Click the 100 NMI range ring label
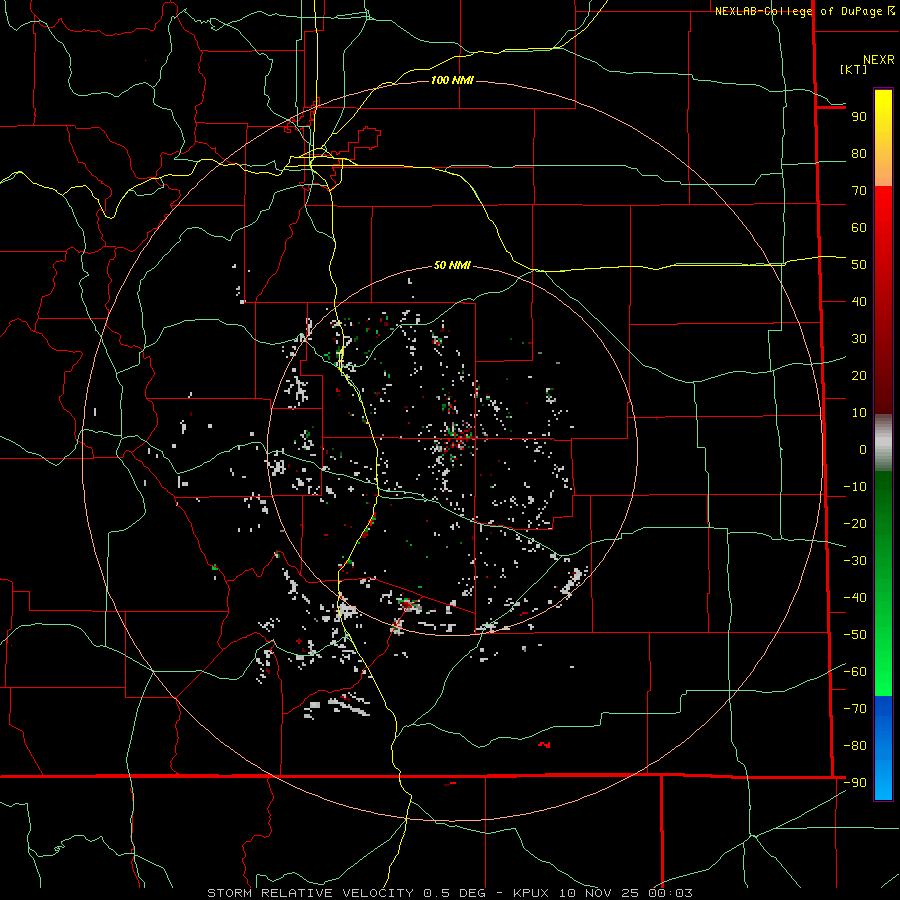Screen dimensions: 900x900 pos(452,80)
